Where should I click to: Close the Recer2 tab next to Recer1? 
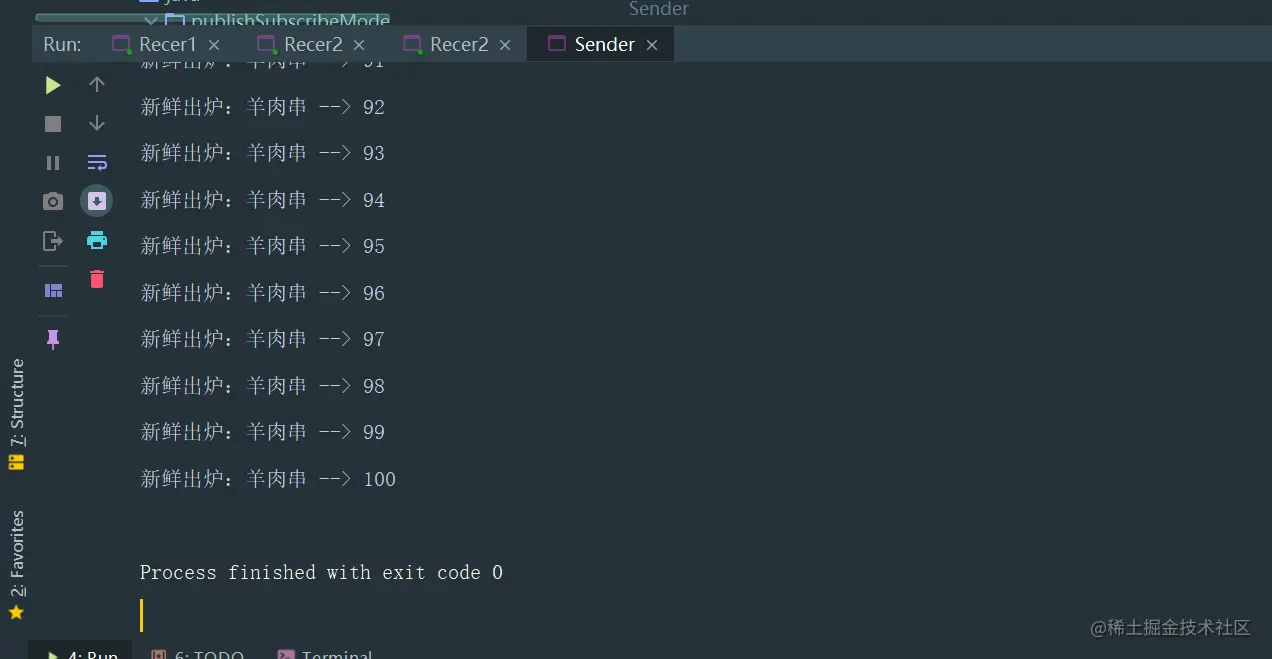click(x=359, y=45)
